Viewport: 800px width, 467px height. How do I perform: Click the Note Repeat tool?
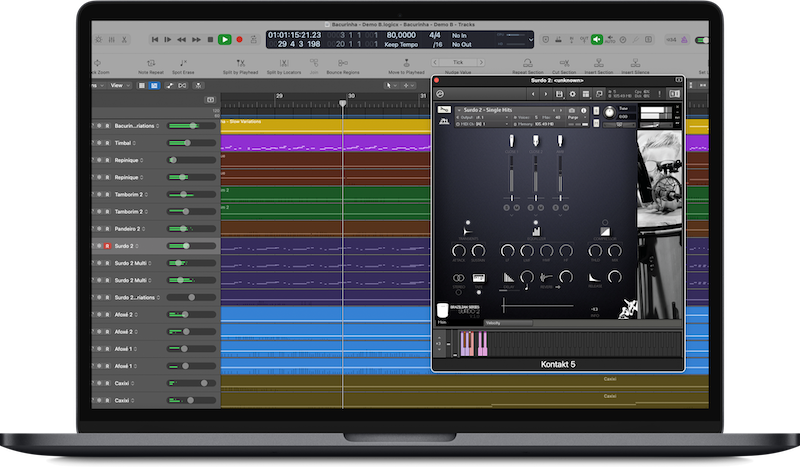tap(151, 66)
